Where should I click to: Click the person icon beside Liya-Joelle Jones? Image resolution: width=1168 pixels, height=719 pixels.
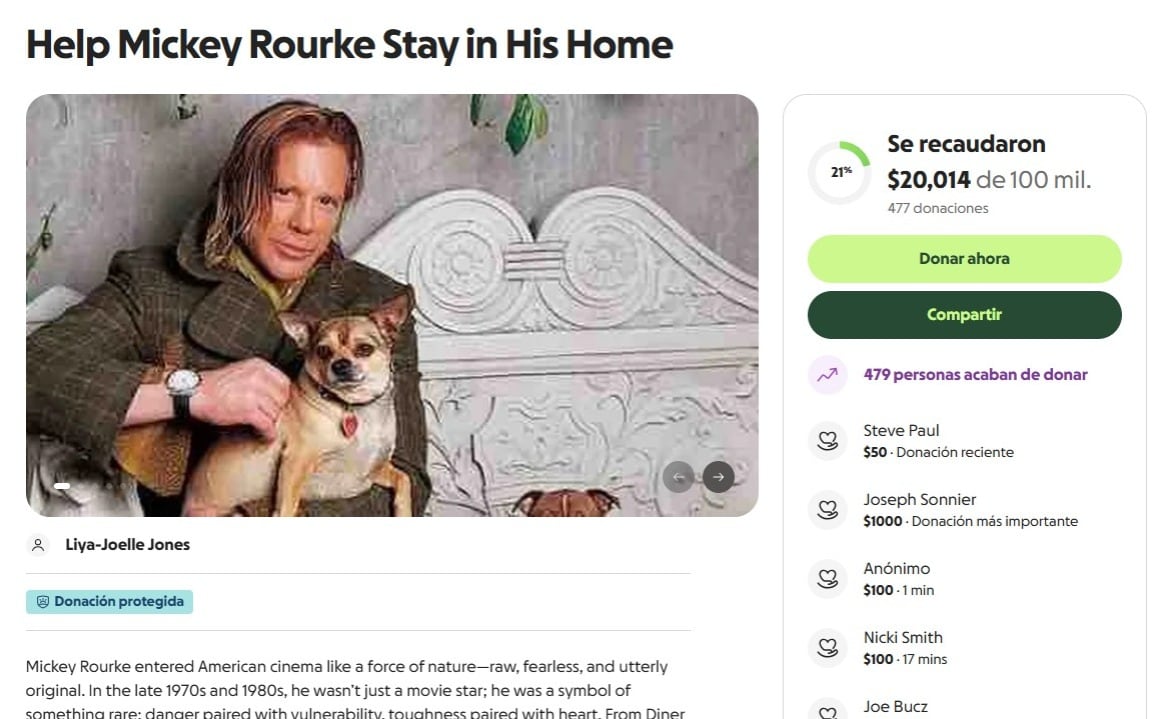pos(38,544)
